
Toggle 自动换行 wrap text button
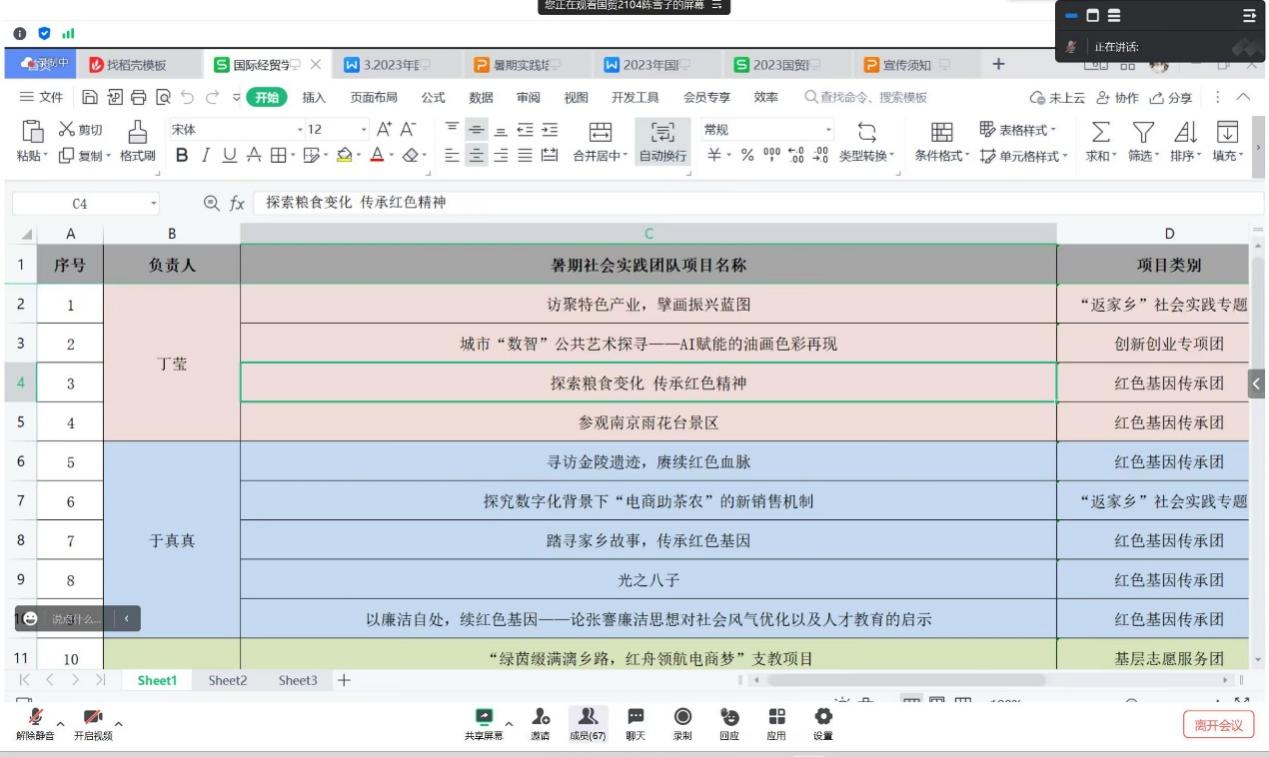click(663, 143)
